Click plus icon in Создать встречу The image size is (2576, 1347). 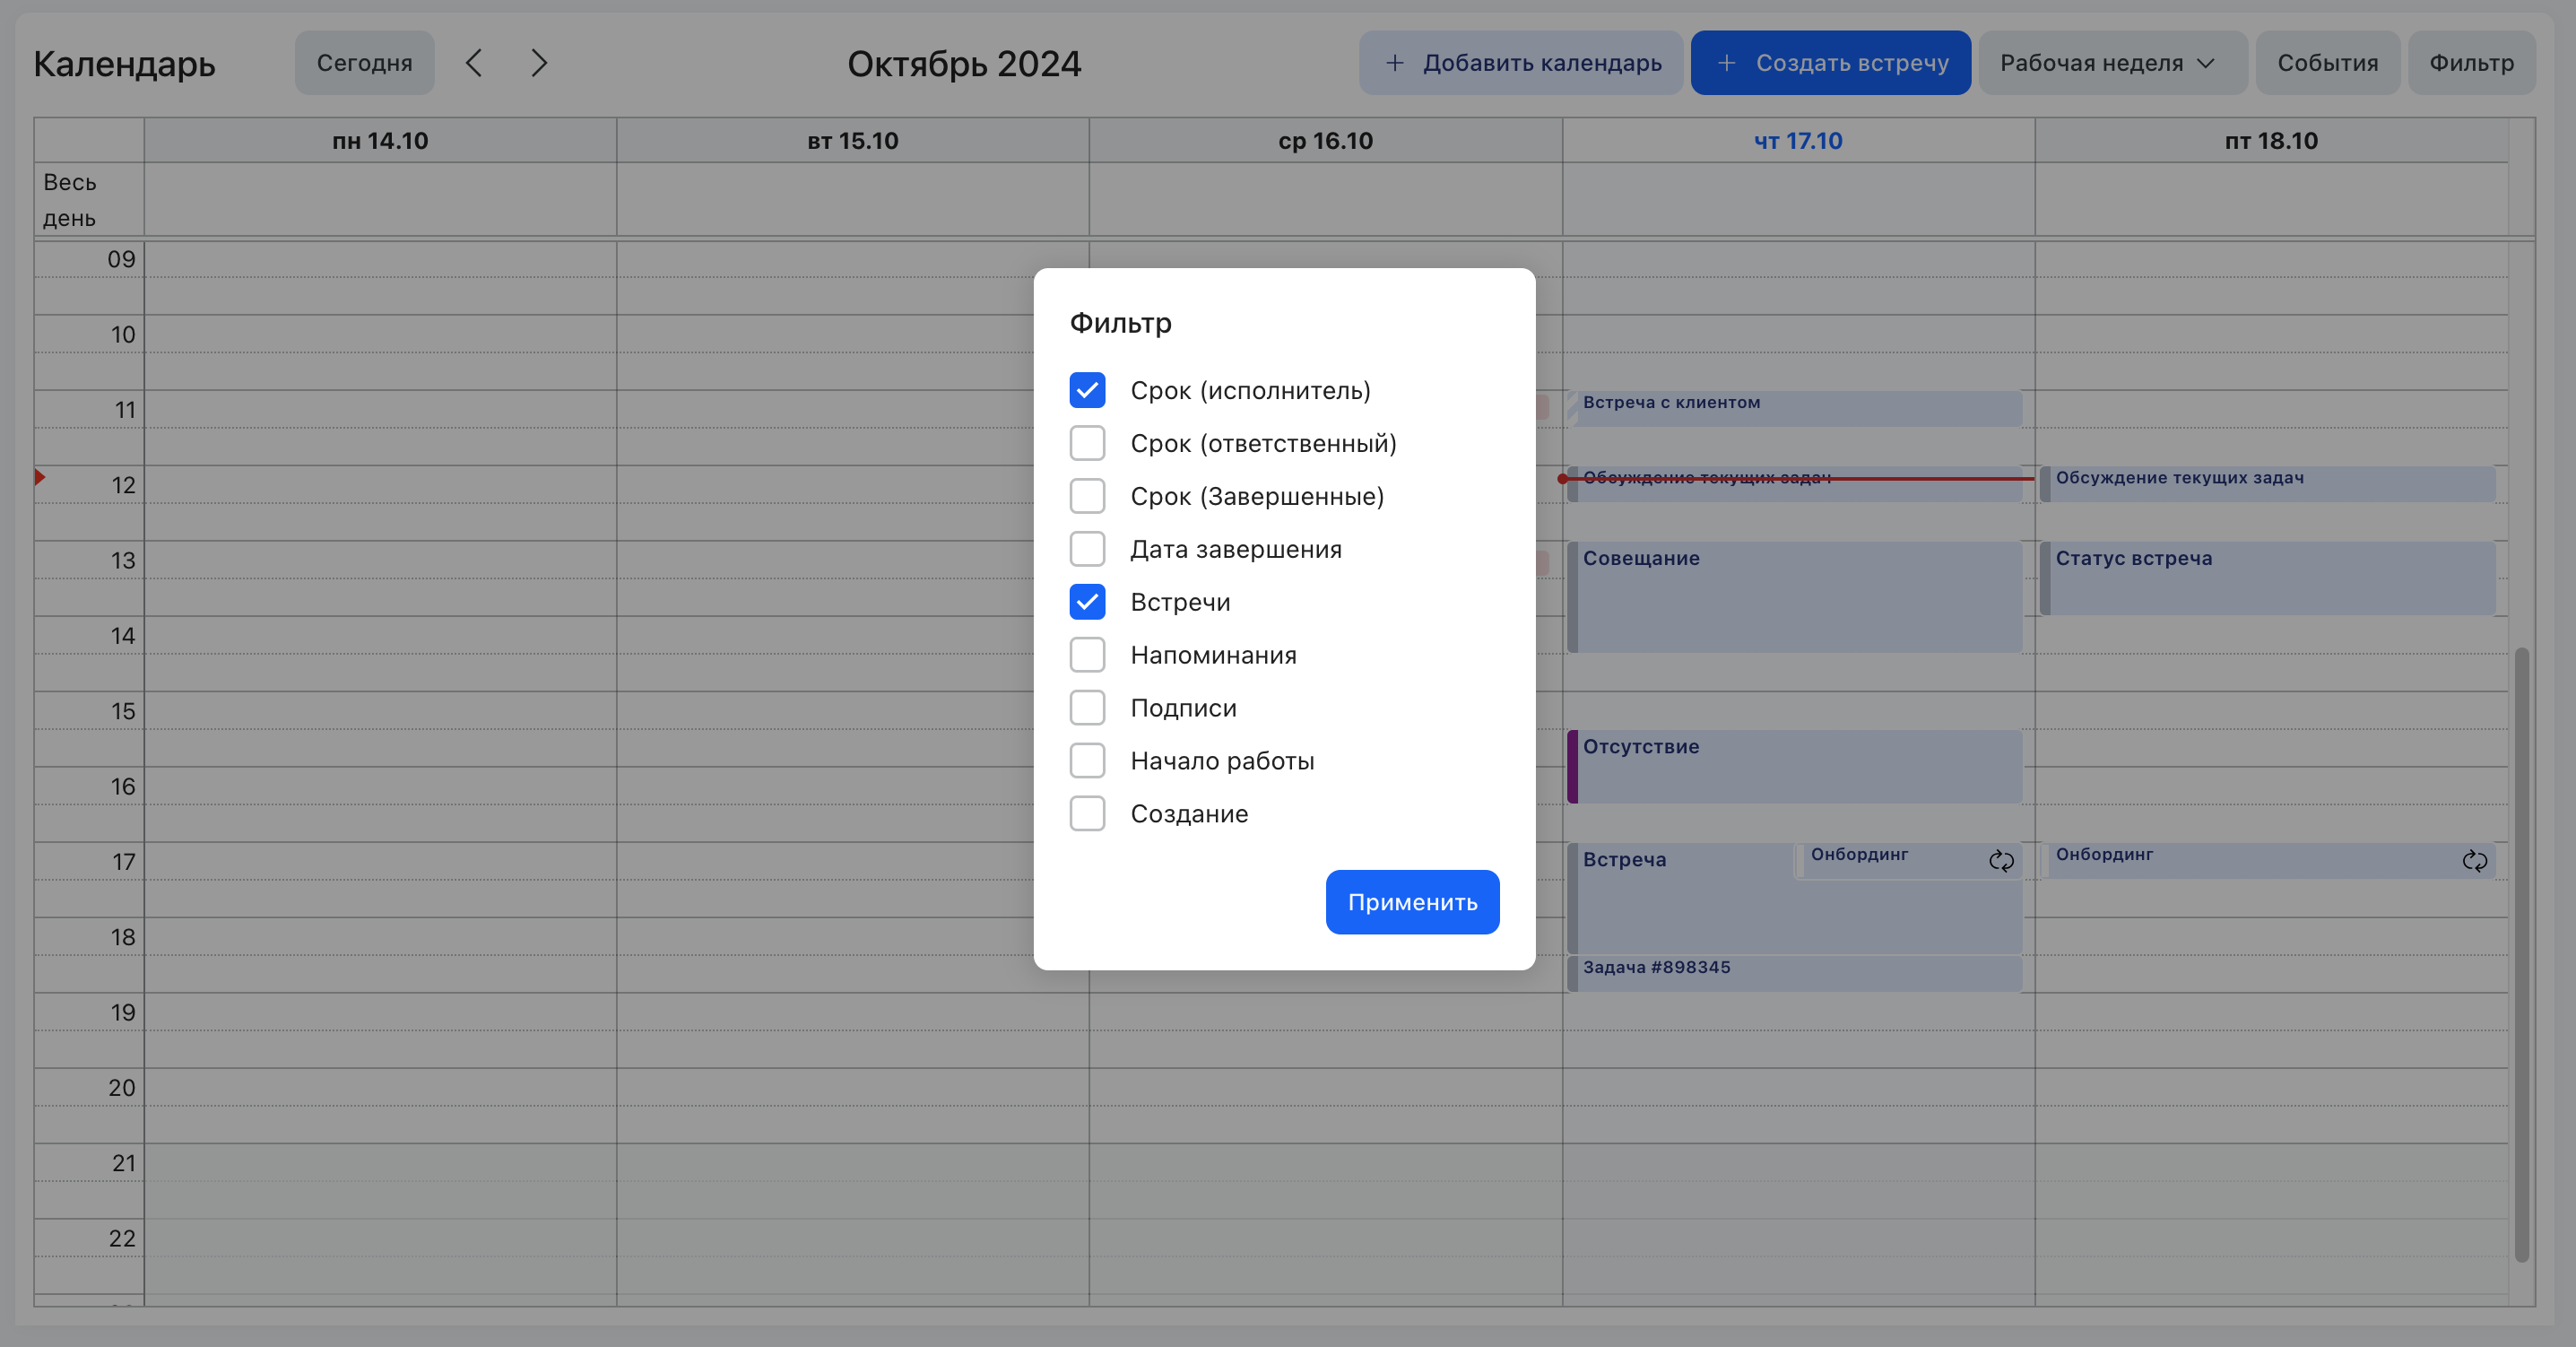1726,63
